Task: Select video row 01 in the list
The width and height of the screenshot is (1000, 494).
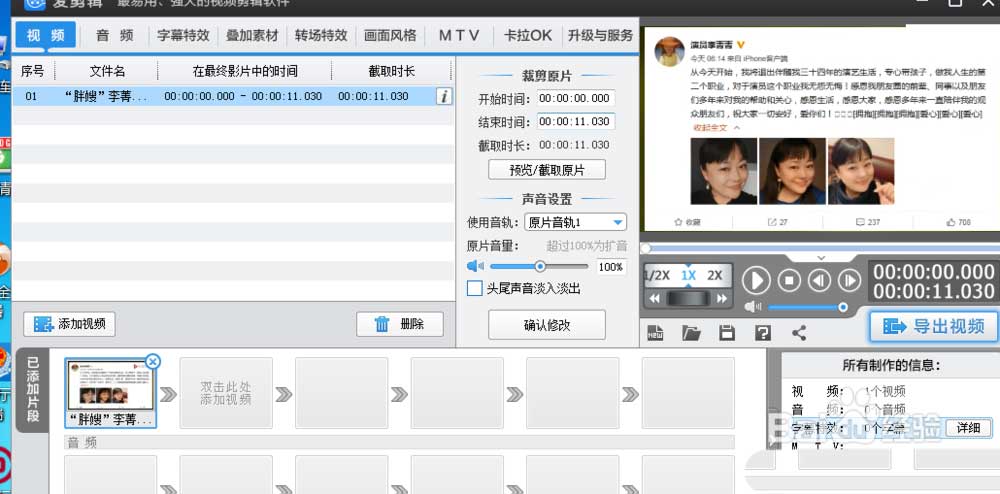Action: pos(233,96)
